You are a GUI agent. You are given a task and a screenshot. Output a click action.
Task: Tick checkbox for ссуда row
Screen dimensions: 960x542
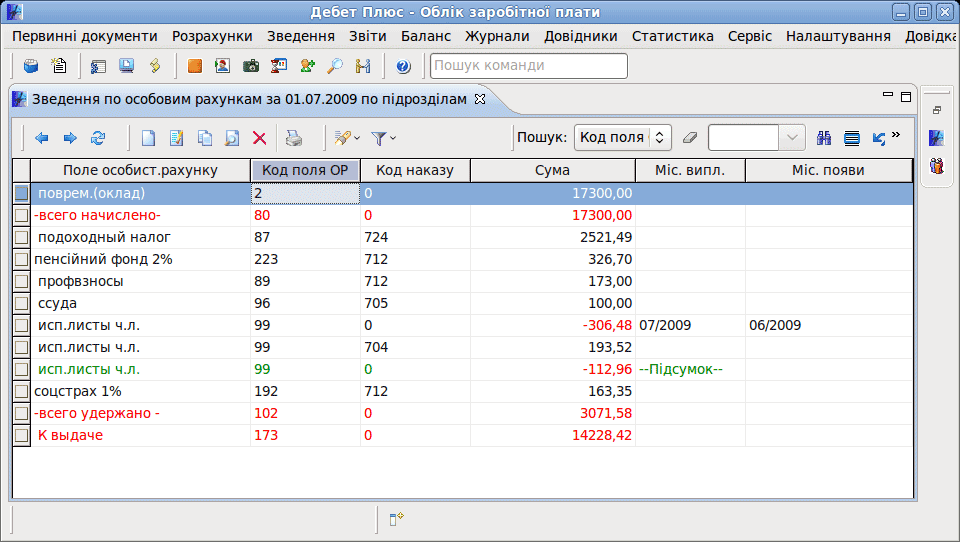coord(21,304)
